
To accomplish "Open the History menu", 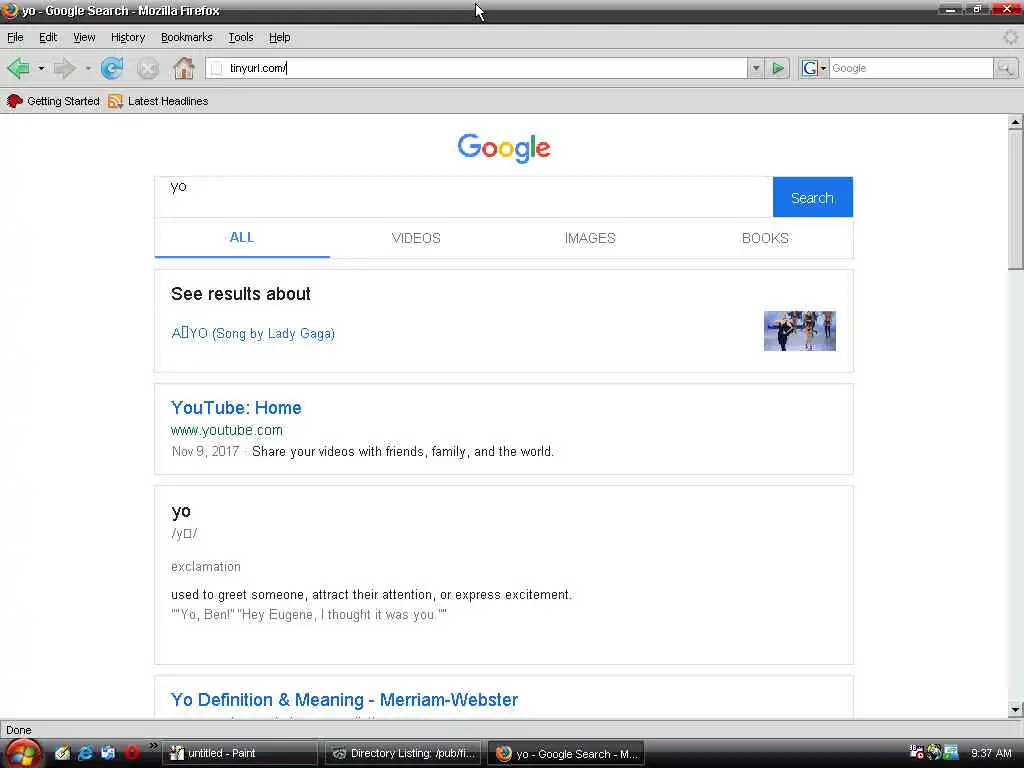I will click(x=128, y=37).
